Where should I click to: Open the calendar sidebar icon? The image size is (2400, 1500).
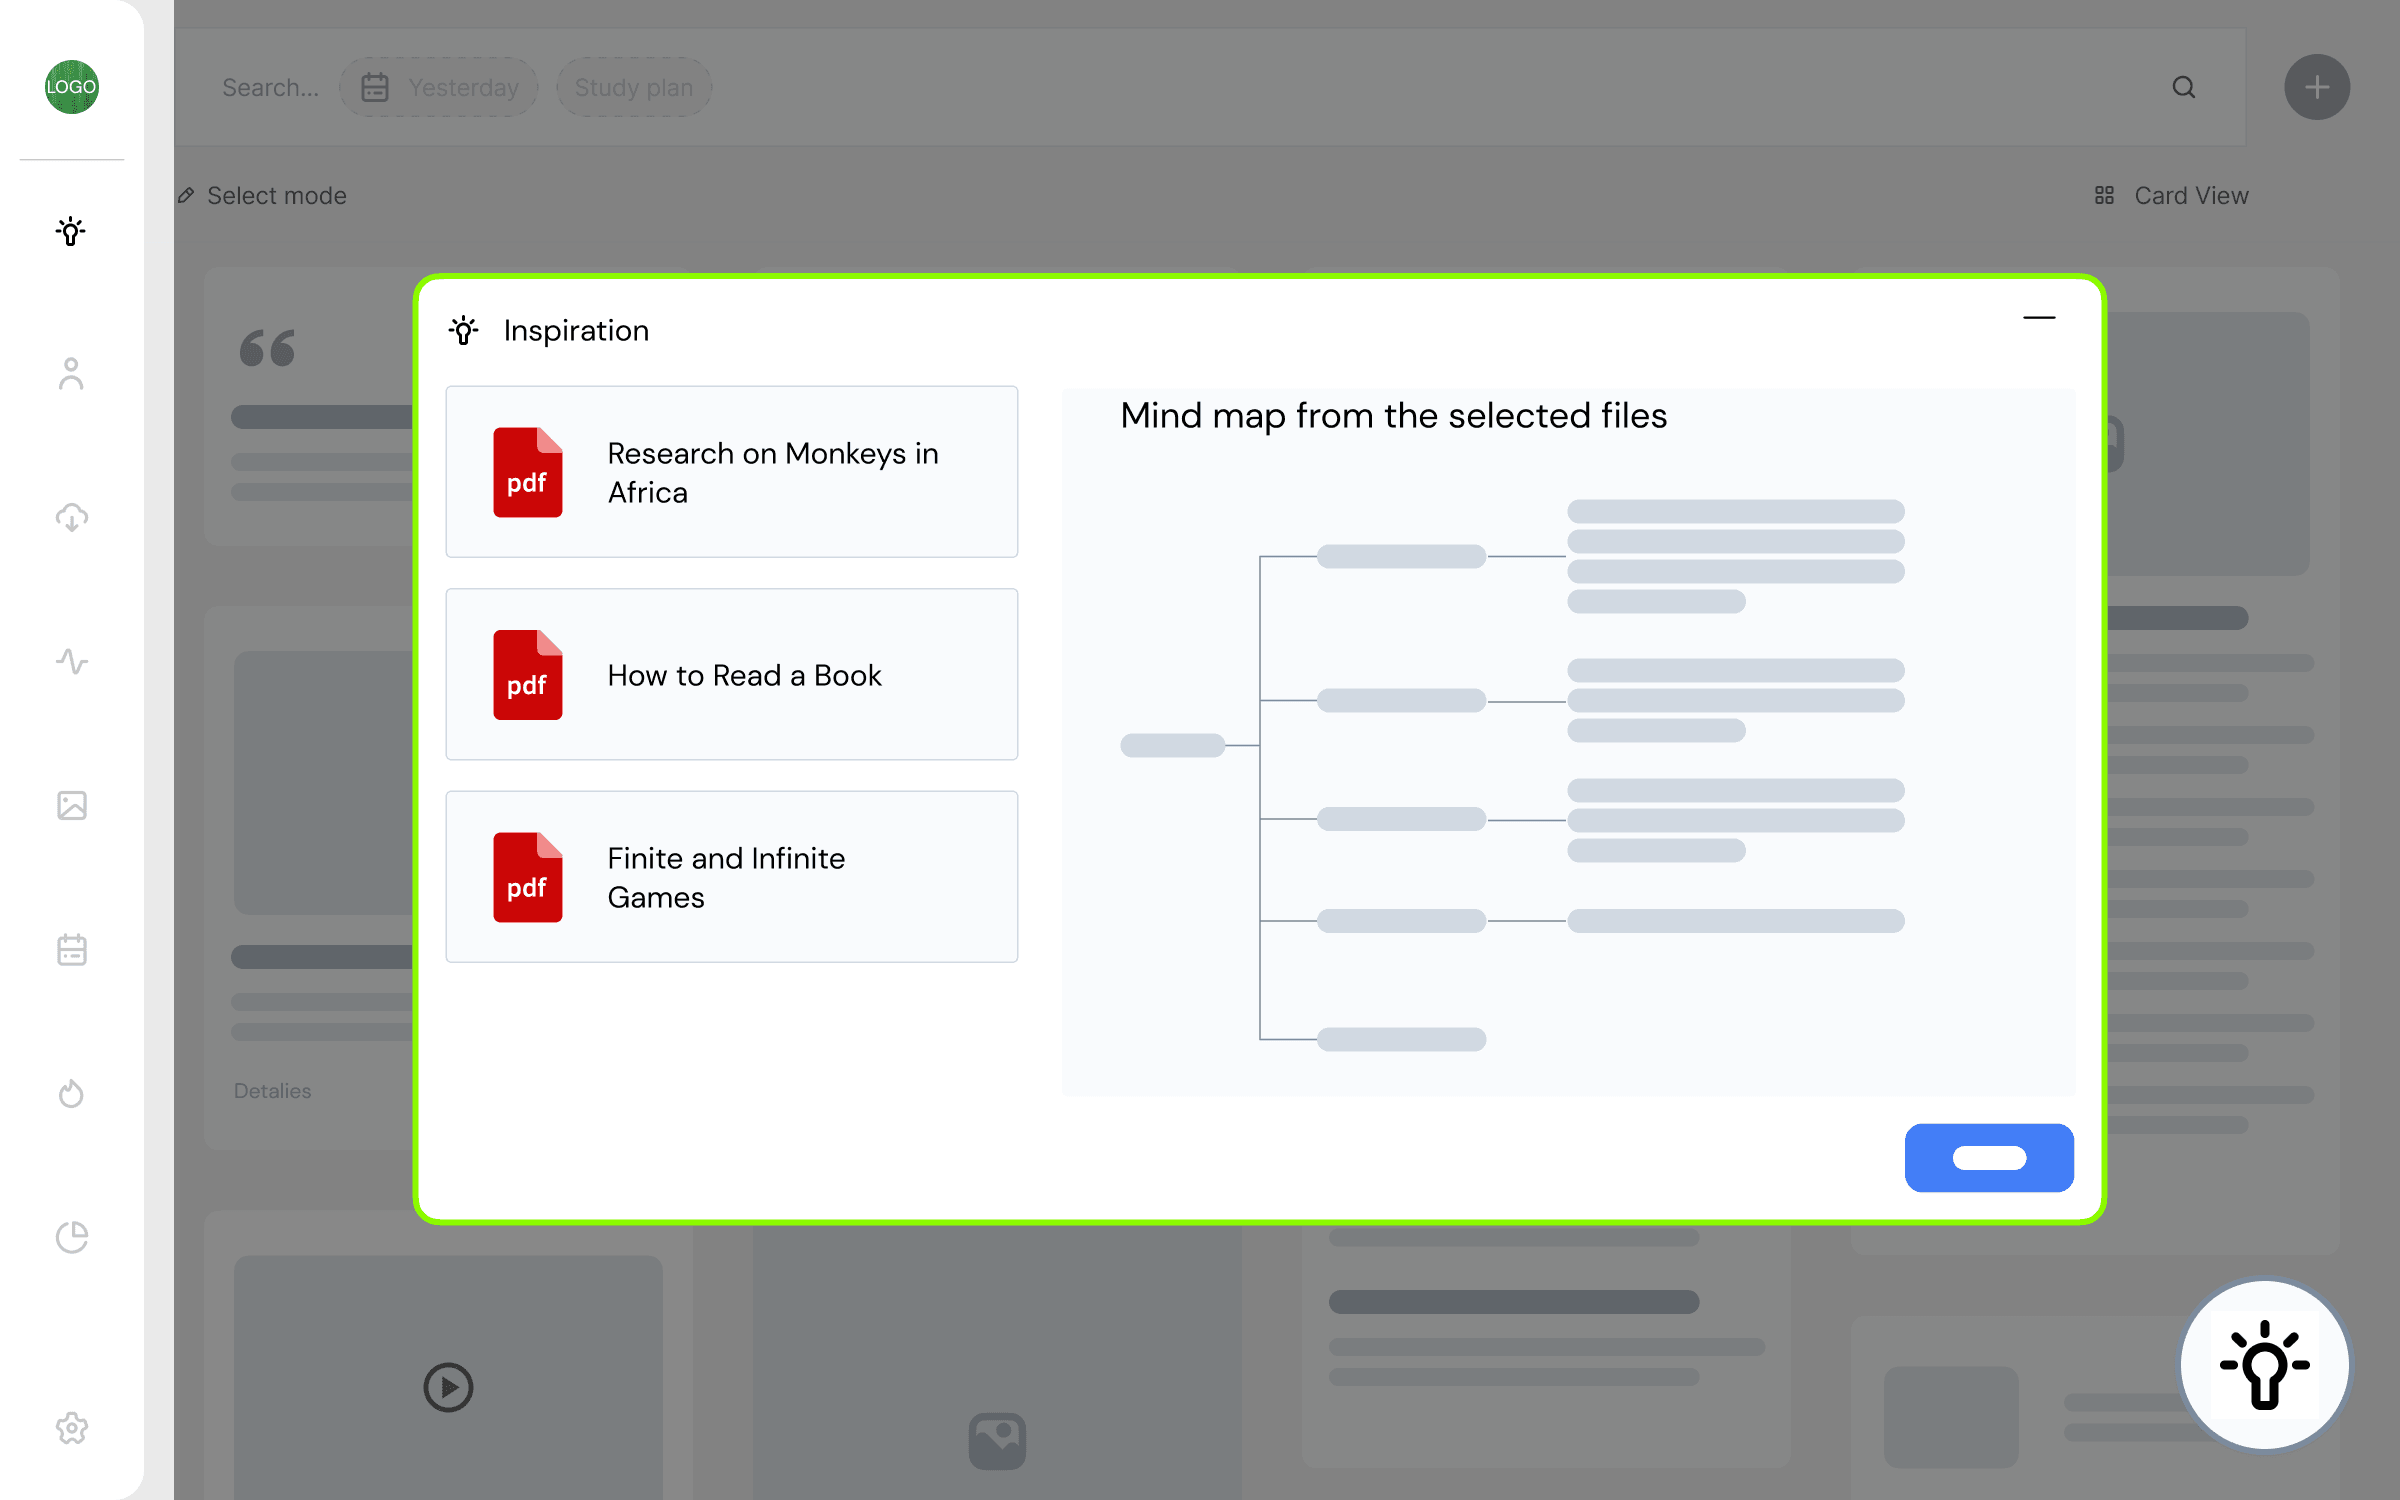[71, 949]
